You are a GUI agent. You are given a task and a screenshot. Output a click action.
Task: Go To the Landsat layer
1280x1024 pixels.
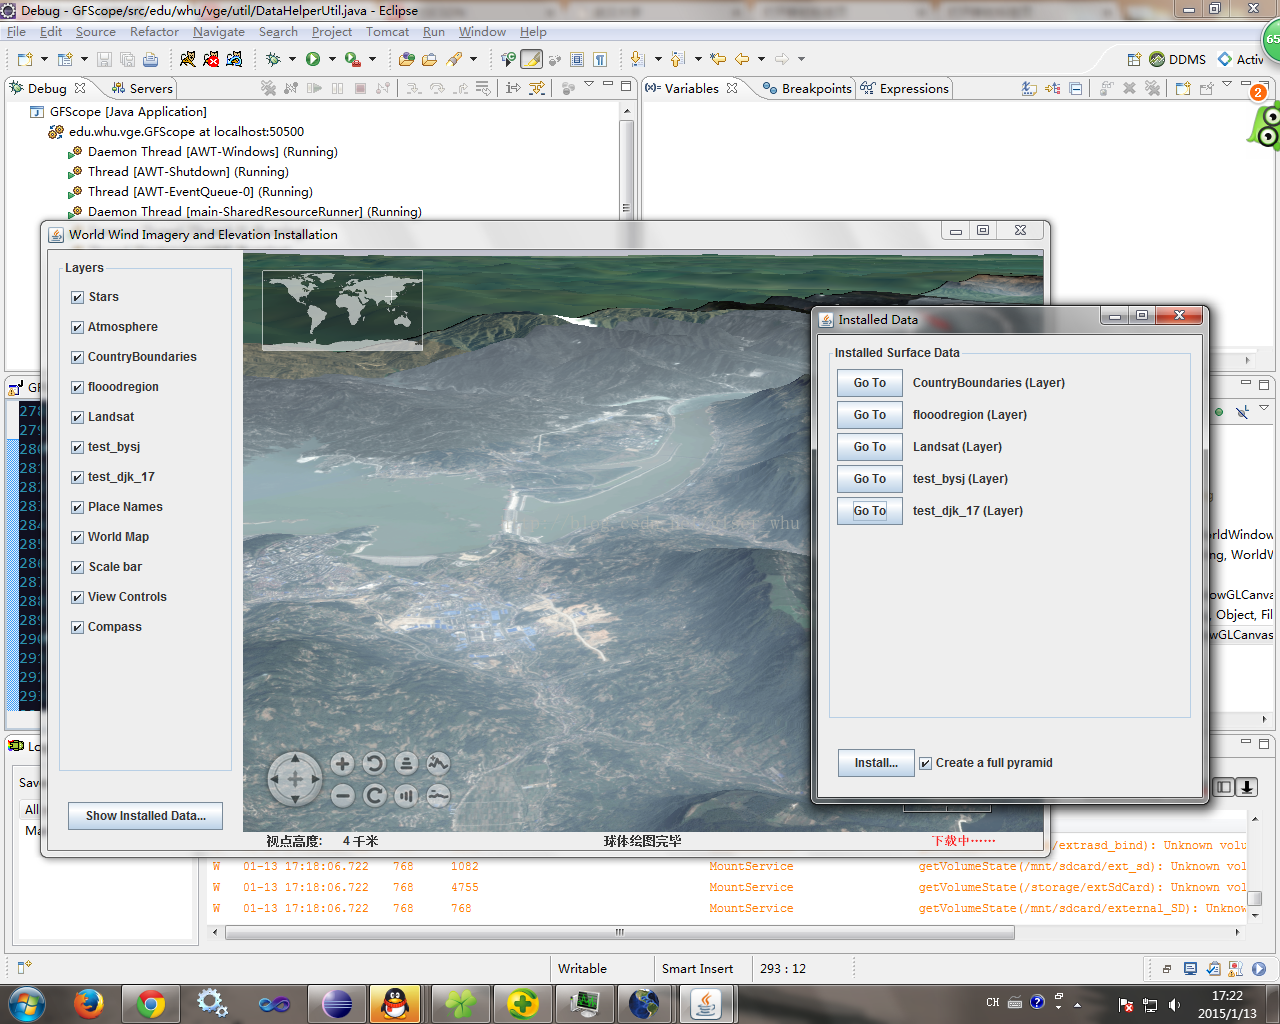870,447
